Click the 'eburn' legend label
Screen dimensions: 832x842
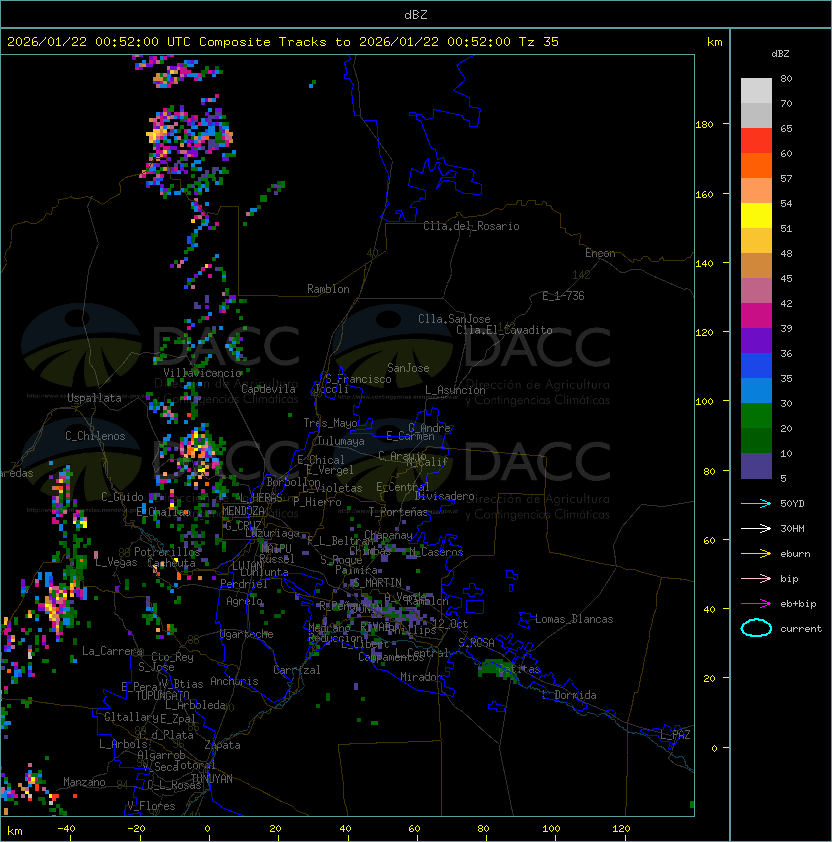click(x=795, y=554)
